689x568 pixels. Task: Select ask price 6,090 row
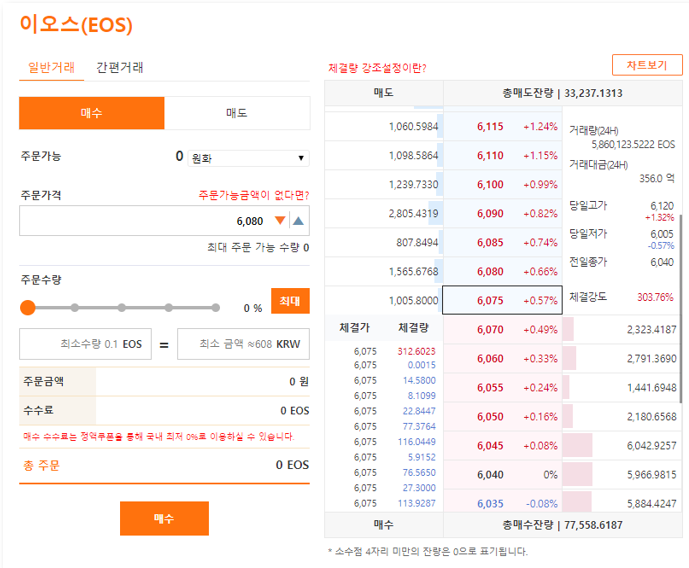pos(503,213)
